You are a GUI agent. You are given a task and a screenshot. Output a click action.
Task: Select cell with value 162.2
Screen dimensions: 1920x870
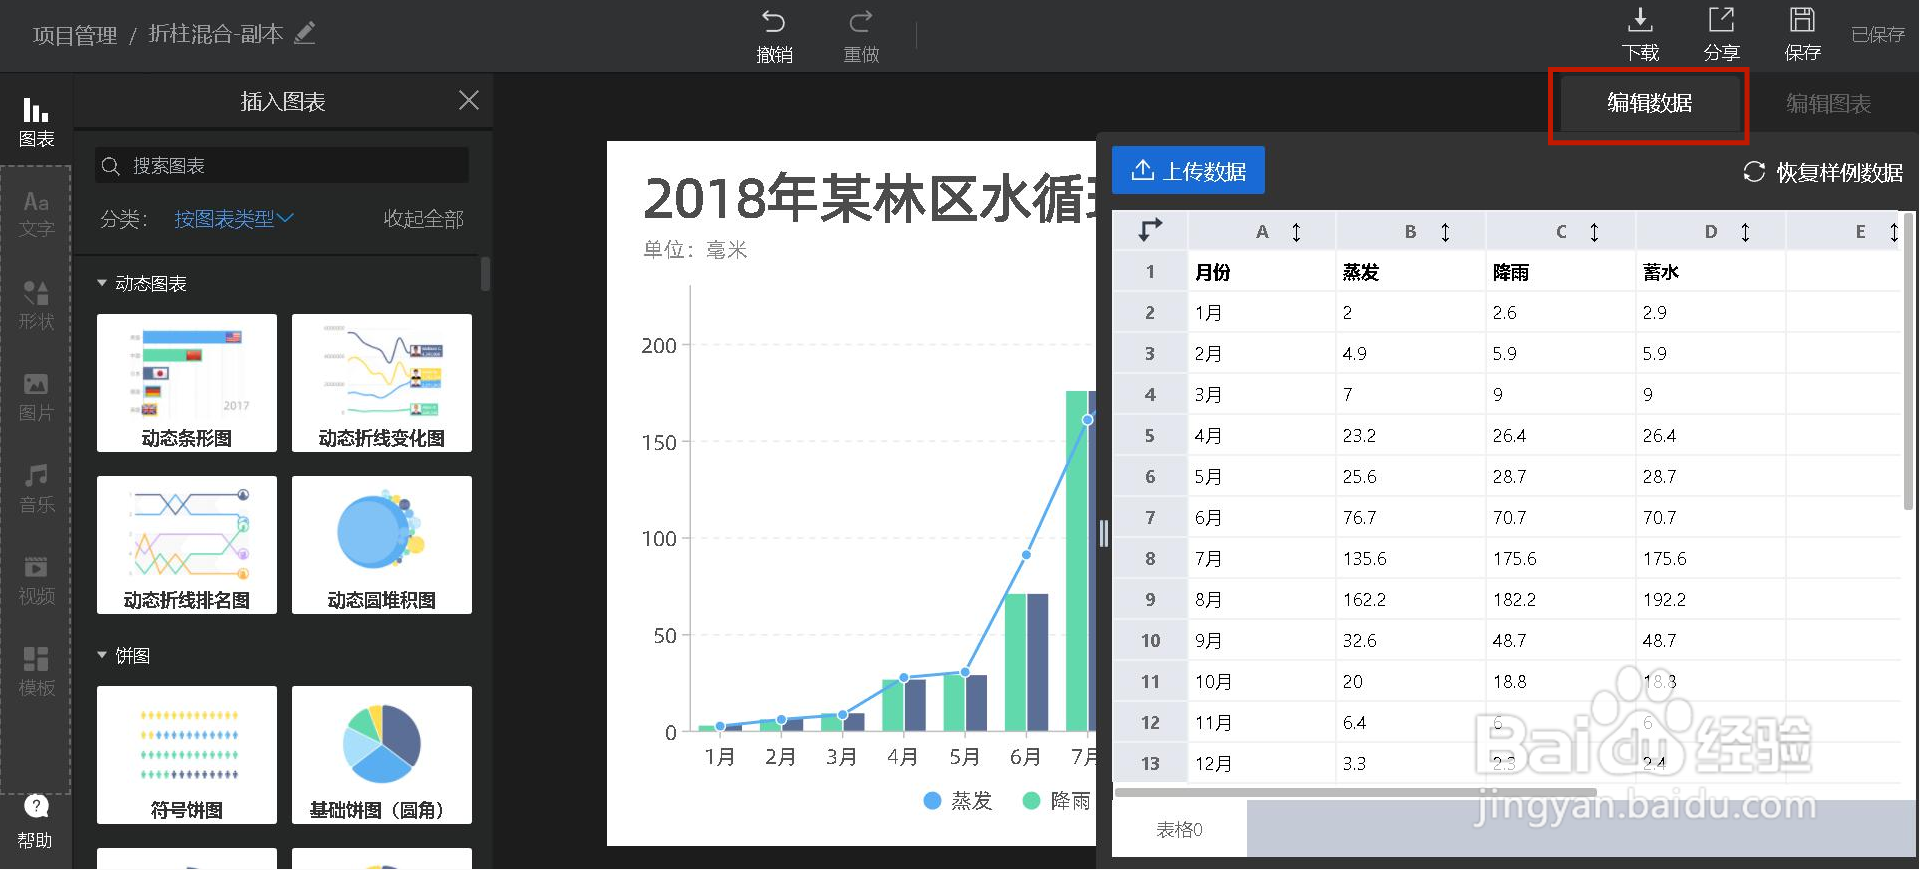(1411, 600)
